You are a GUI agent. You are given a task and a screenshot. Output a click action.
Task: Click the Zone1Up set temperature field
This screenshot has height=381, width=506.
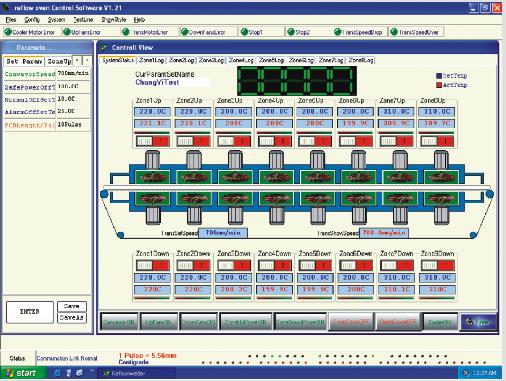152,112
